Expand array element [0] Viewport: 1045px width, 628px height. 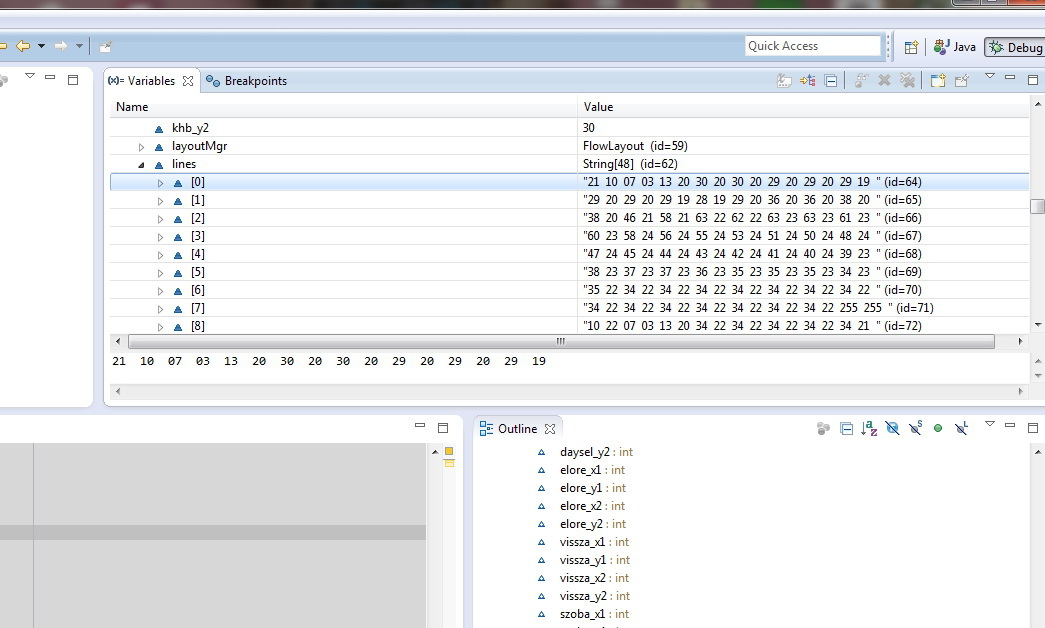(x=161, y=183)
